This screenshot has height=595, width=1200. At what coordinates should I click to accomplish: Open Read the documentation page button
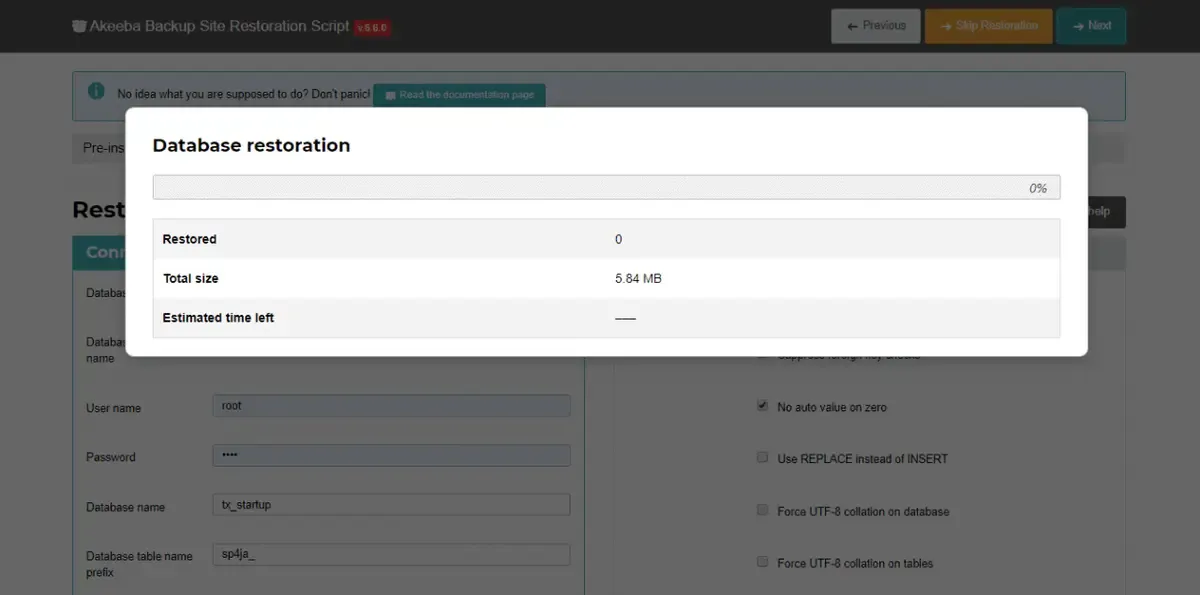coord(459,95)
